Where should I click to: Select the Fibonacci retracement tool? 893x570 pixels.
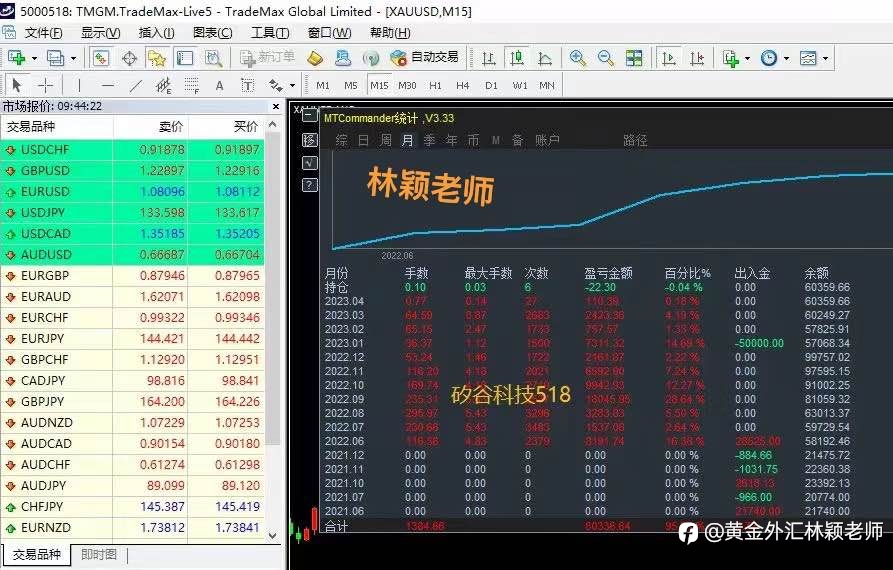coord(192,85)
